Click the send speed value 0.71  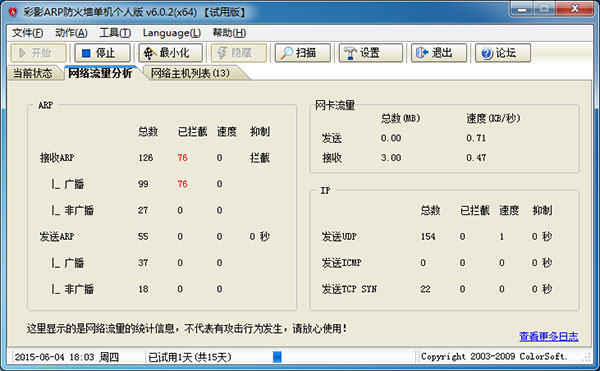476,138
